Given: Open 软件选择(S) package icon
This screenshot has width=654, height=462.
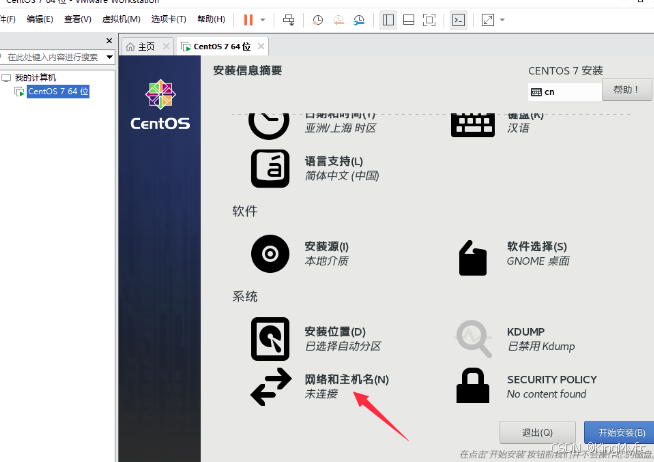Looking at the screenshot, I should pos(473,258).
